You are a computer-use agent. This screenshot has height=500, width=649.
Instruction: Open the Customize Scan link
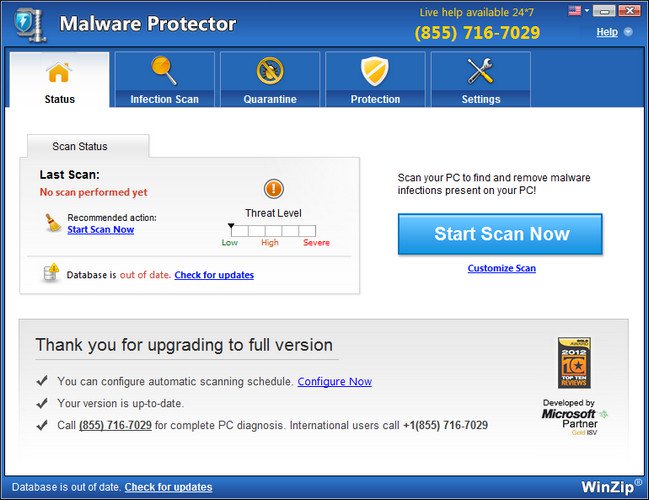coord(501,268)
